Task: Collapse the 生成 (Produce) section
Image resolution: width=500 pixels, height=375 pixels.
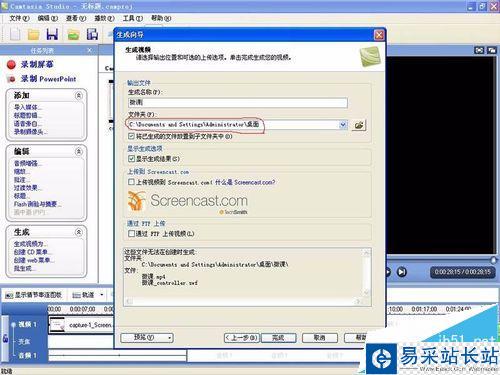Action: point(79,232)
